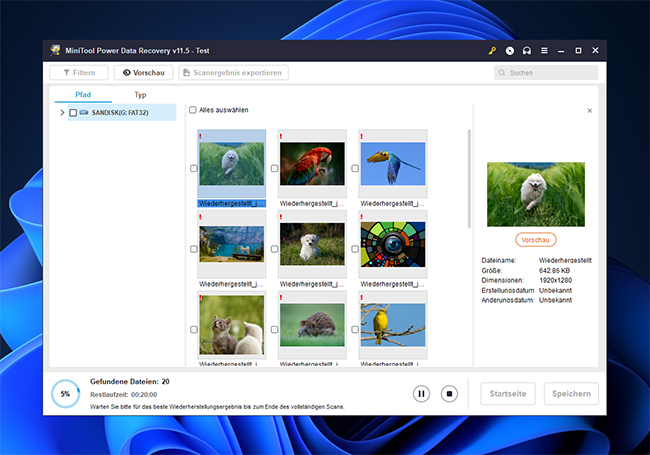Click Speichern button
The width and height of the screenshot is (650, 455).
pos(571,394)
